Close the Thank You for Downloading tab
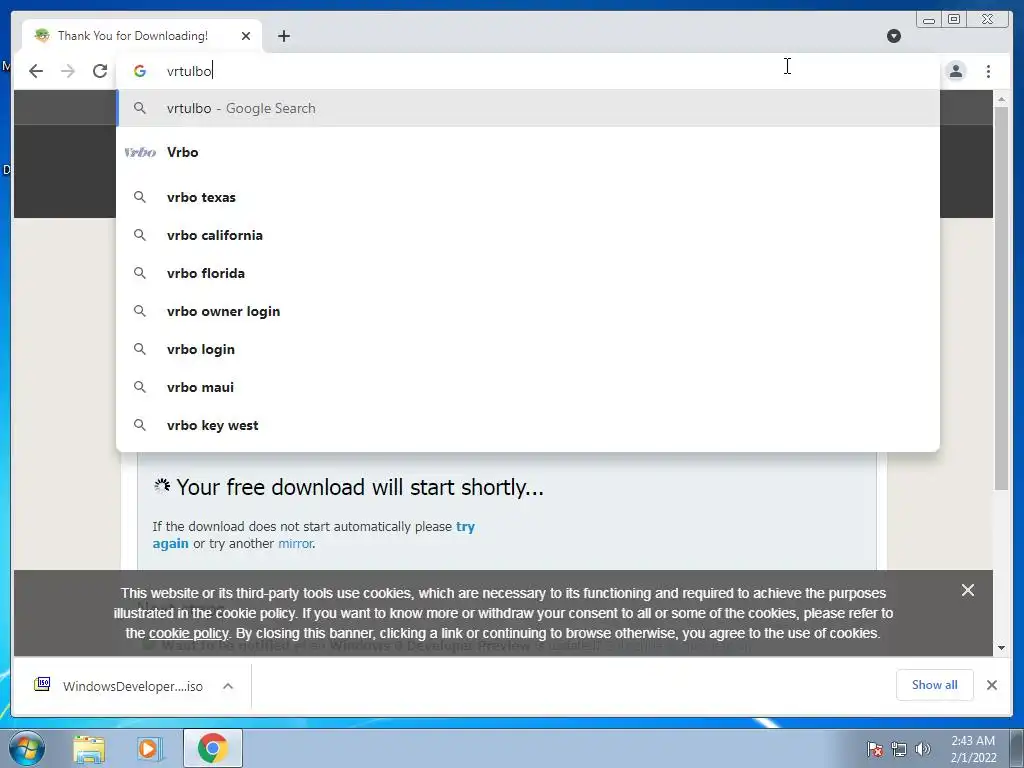The width and height of the screenshot is (1024, 768). 246,36
